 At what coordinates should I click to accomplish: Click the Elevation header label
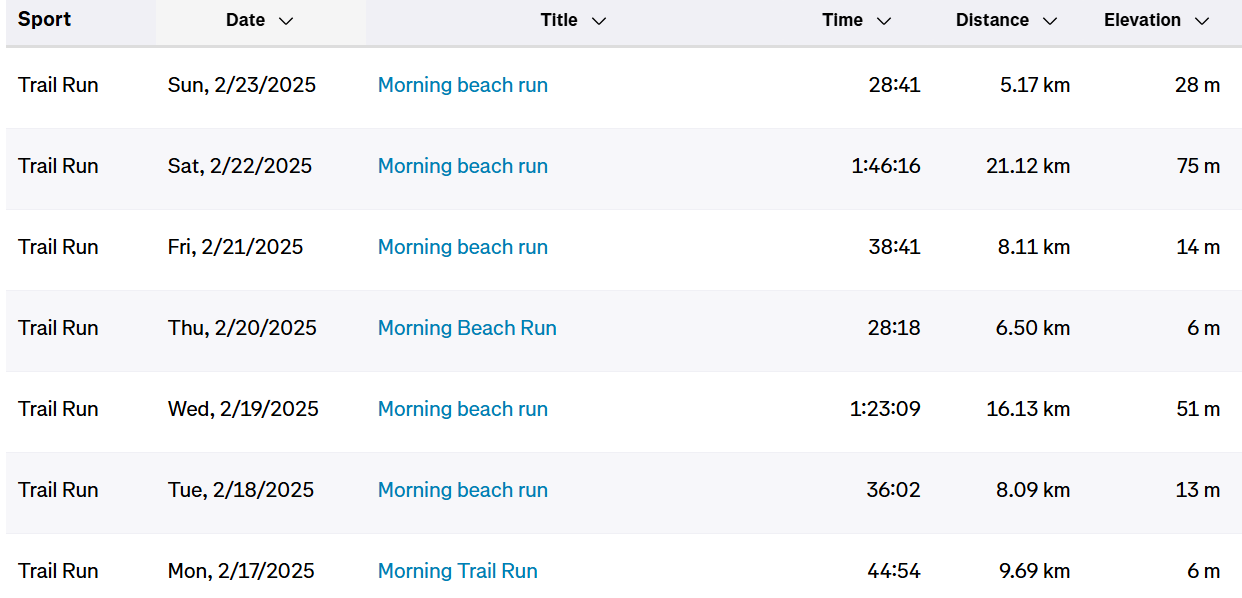1142,20
